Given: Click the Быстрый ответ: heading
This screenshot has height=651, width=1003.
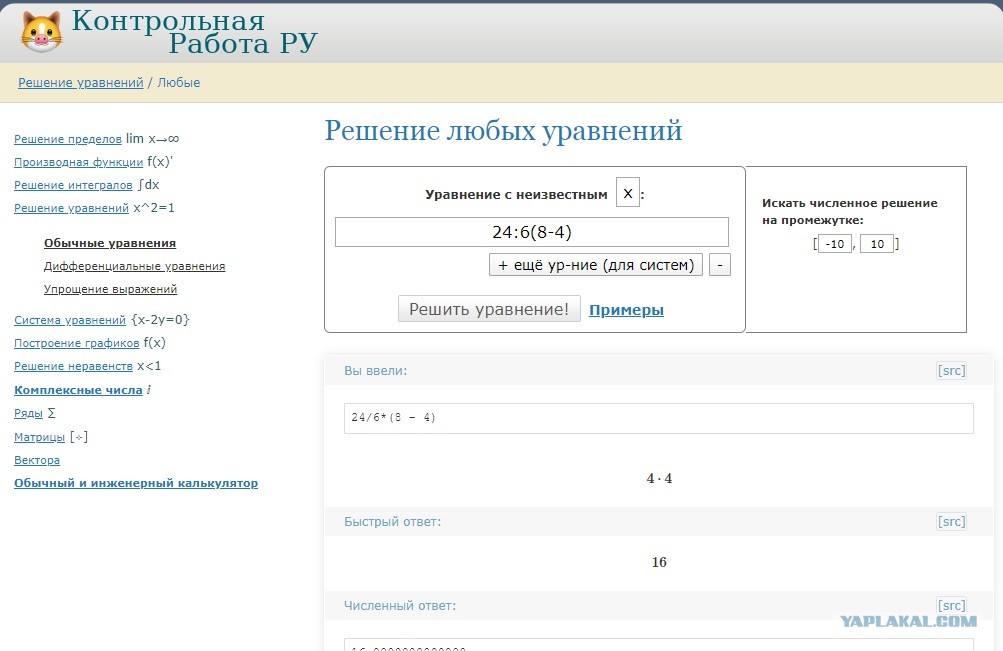Looking at the screenshot, I should coord(393,521).
